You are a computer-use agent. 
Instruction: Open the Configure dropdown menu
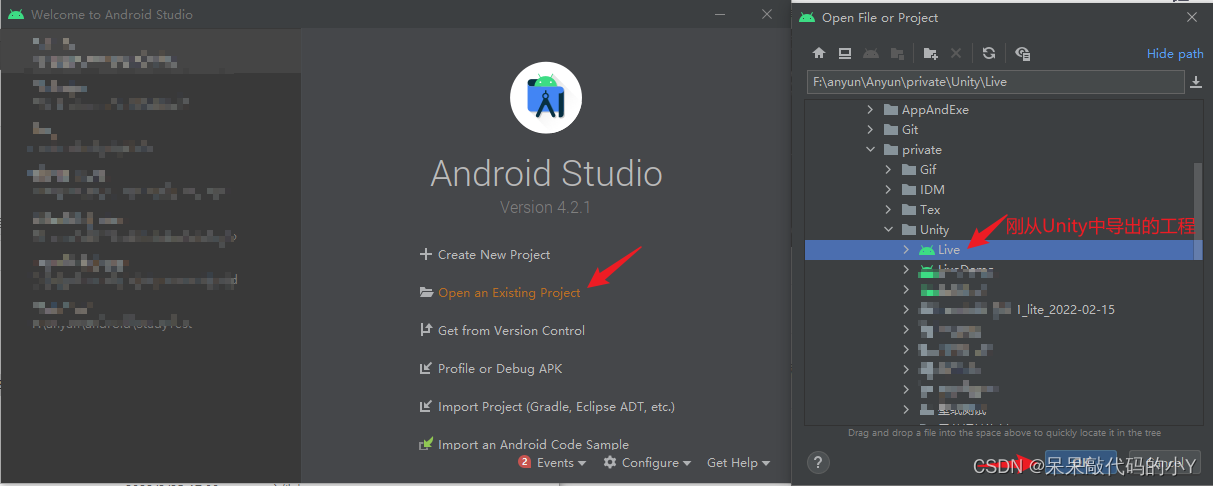tap(657, 462)
